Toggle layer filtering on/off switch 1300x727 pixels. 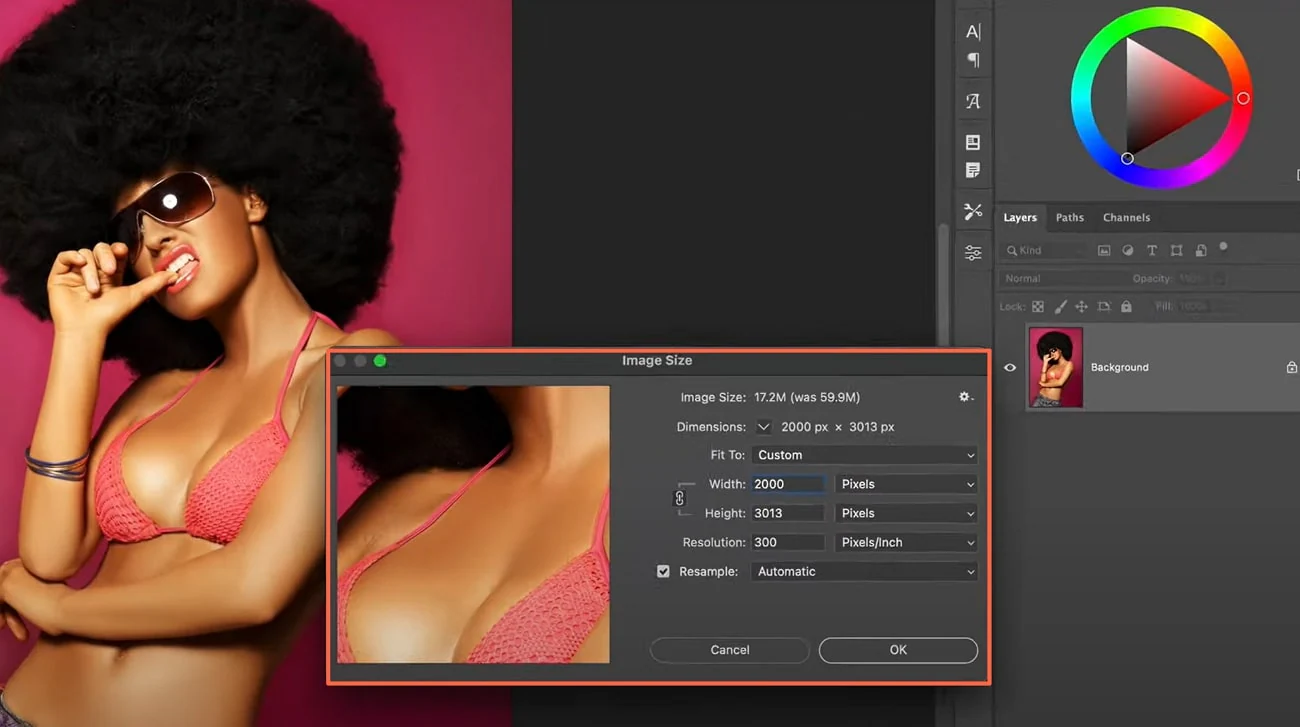pyautogui.click(x=1223, y=247)
